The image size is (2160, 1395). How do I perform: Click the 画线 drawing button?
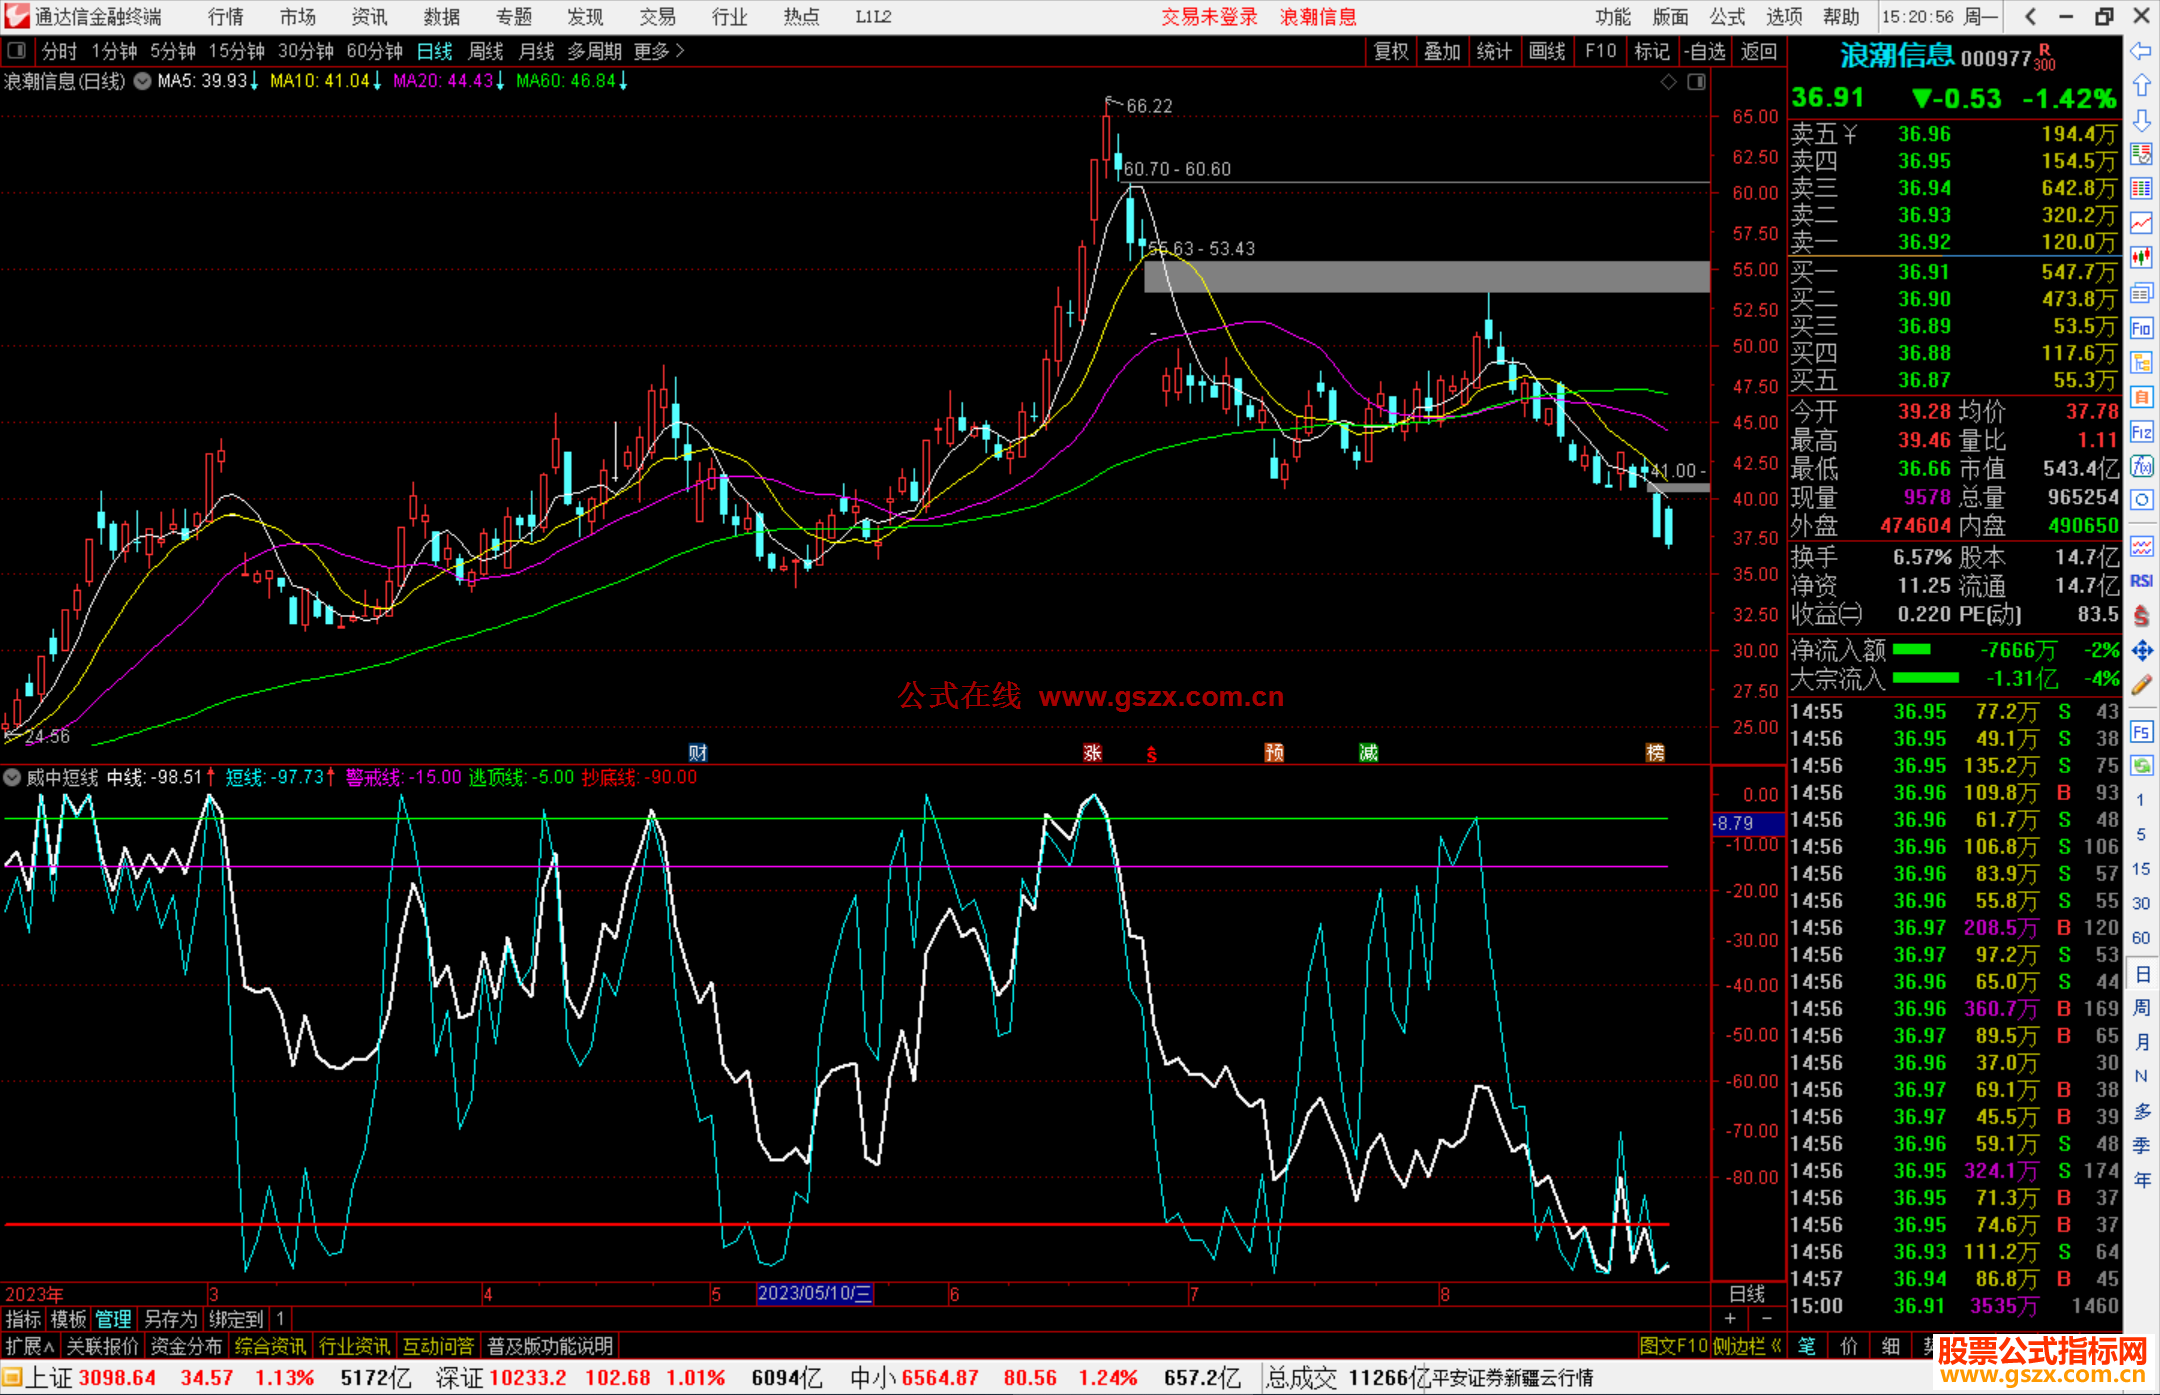pos(1547,51)
